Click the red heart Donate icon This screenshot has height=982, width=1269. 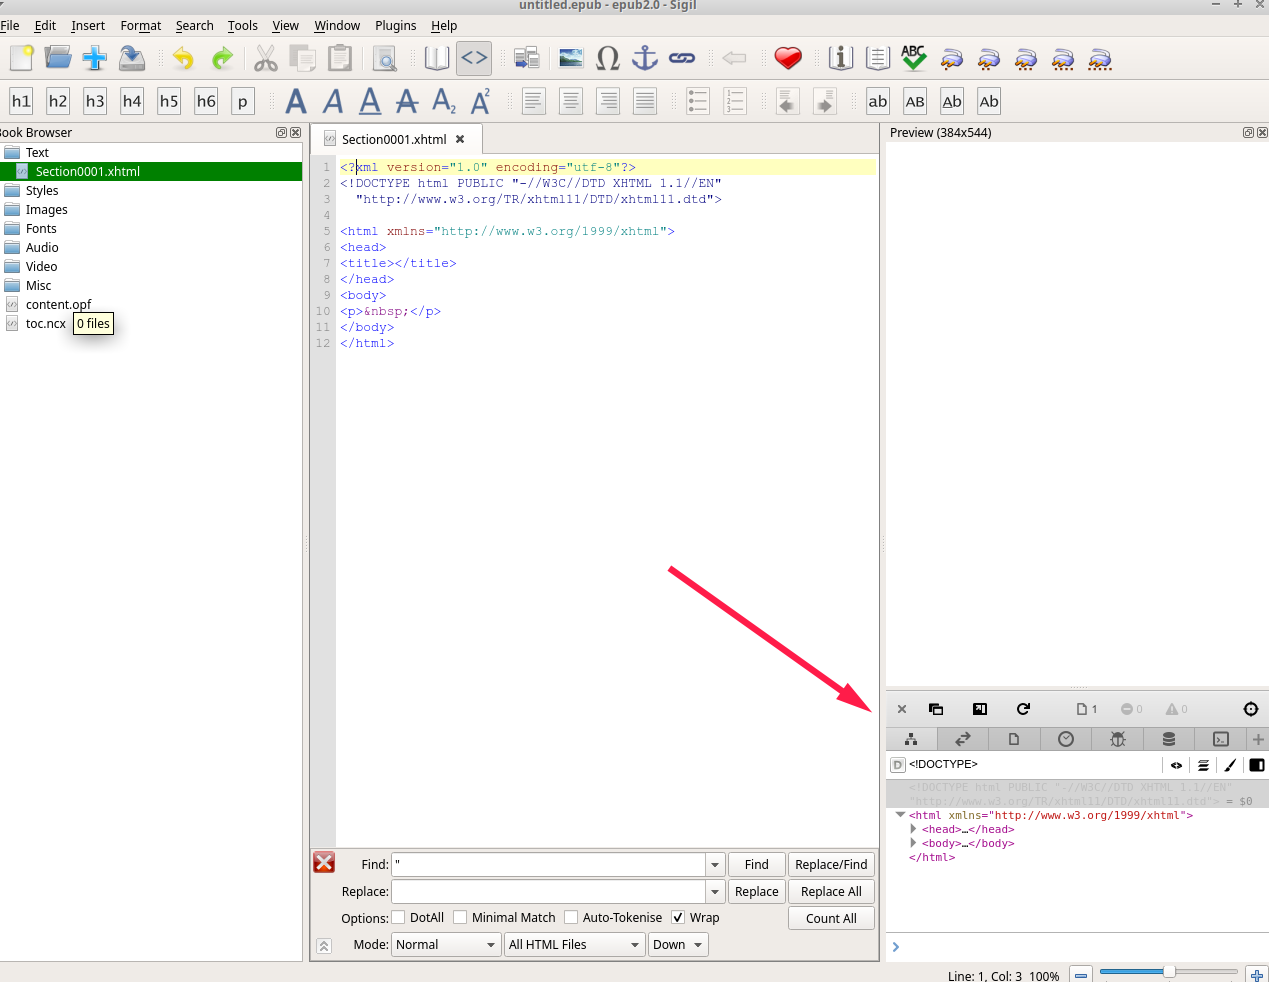coord(788,59)
